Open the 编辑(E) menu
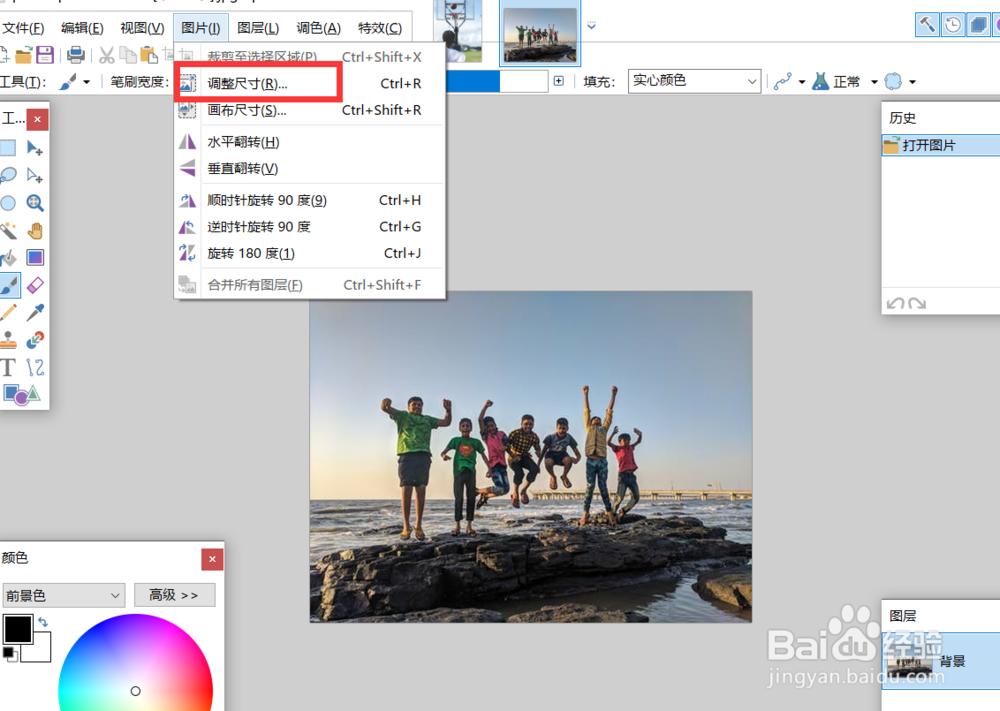 [82, 28]
